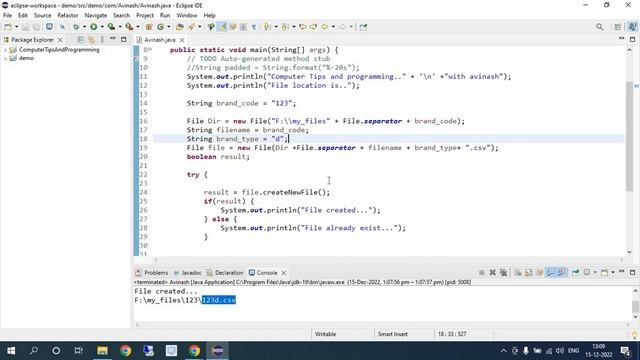Open the Refactor menu
This screenshot has width=640, height=360.
(x=68, y=16)
